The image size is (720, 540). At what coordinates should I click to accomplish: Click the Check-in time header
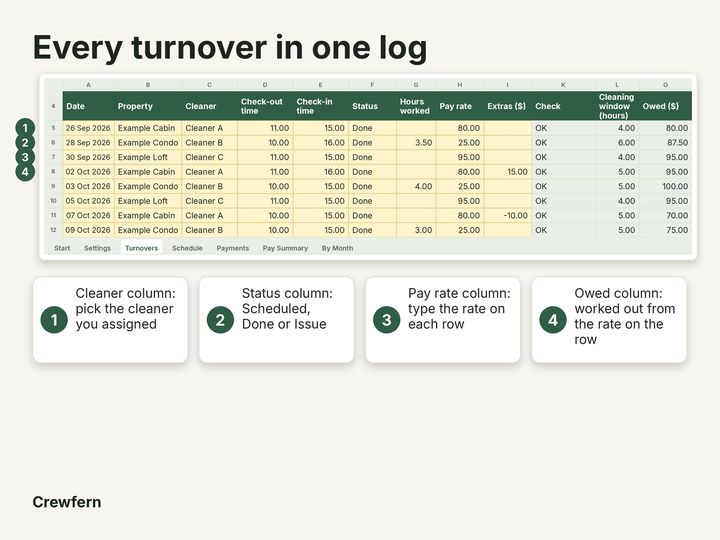point(321,106)
